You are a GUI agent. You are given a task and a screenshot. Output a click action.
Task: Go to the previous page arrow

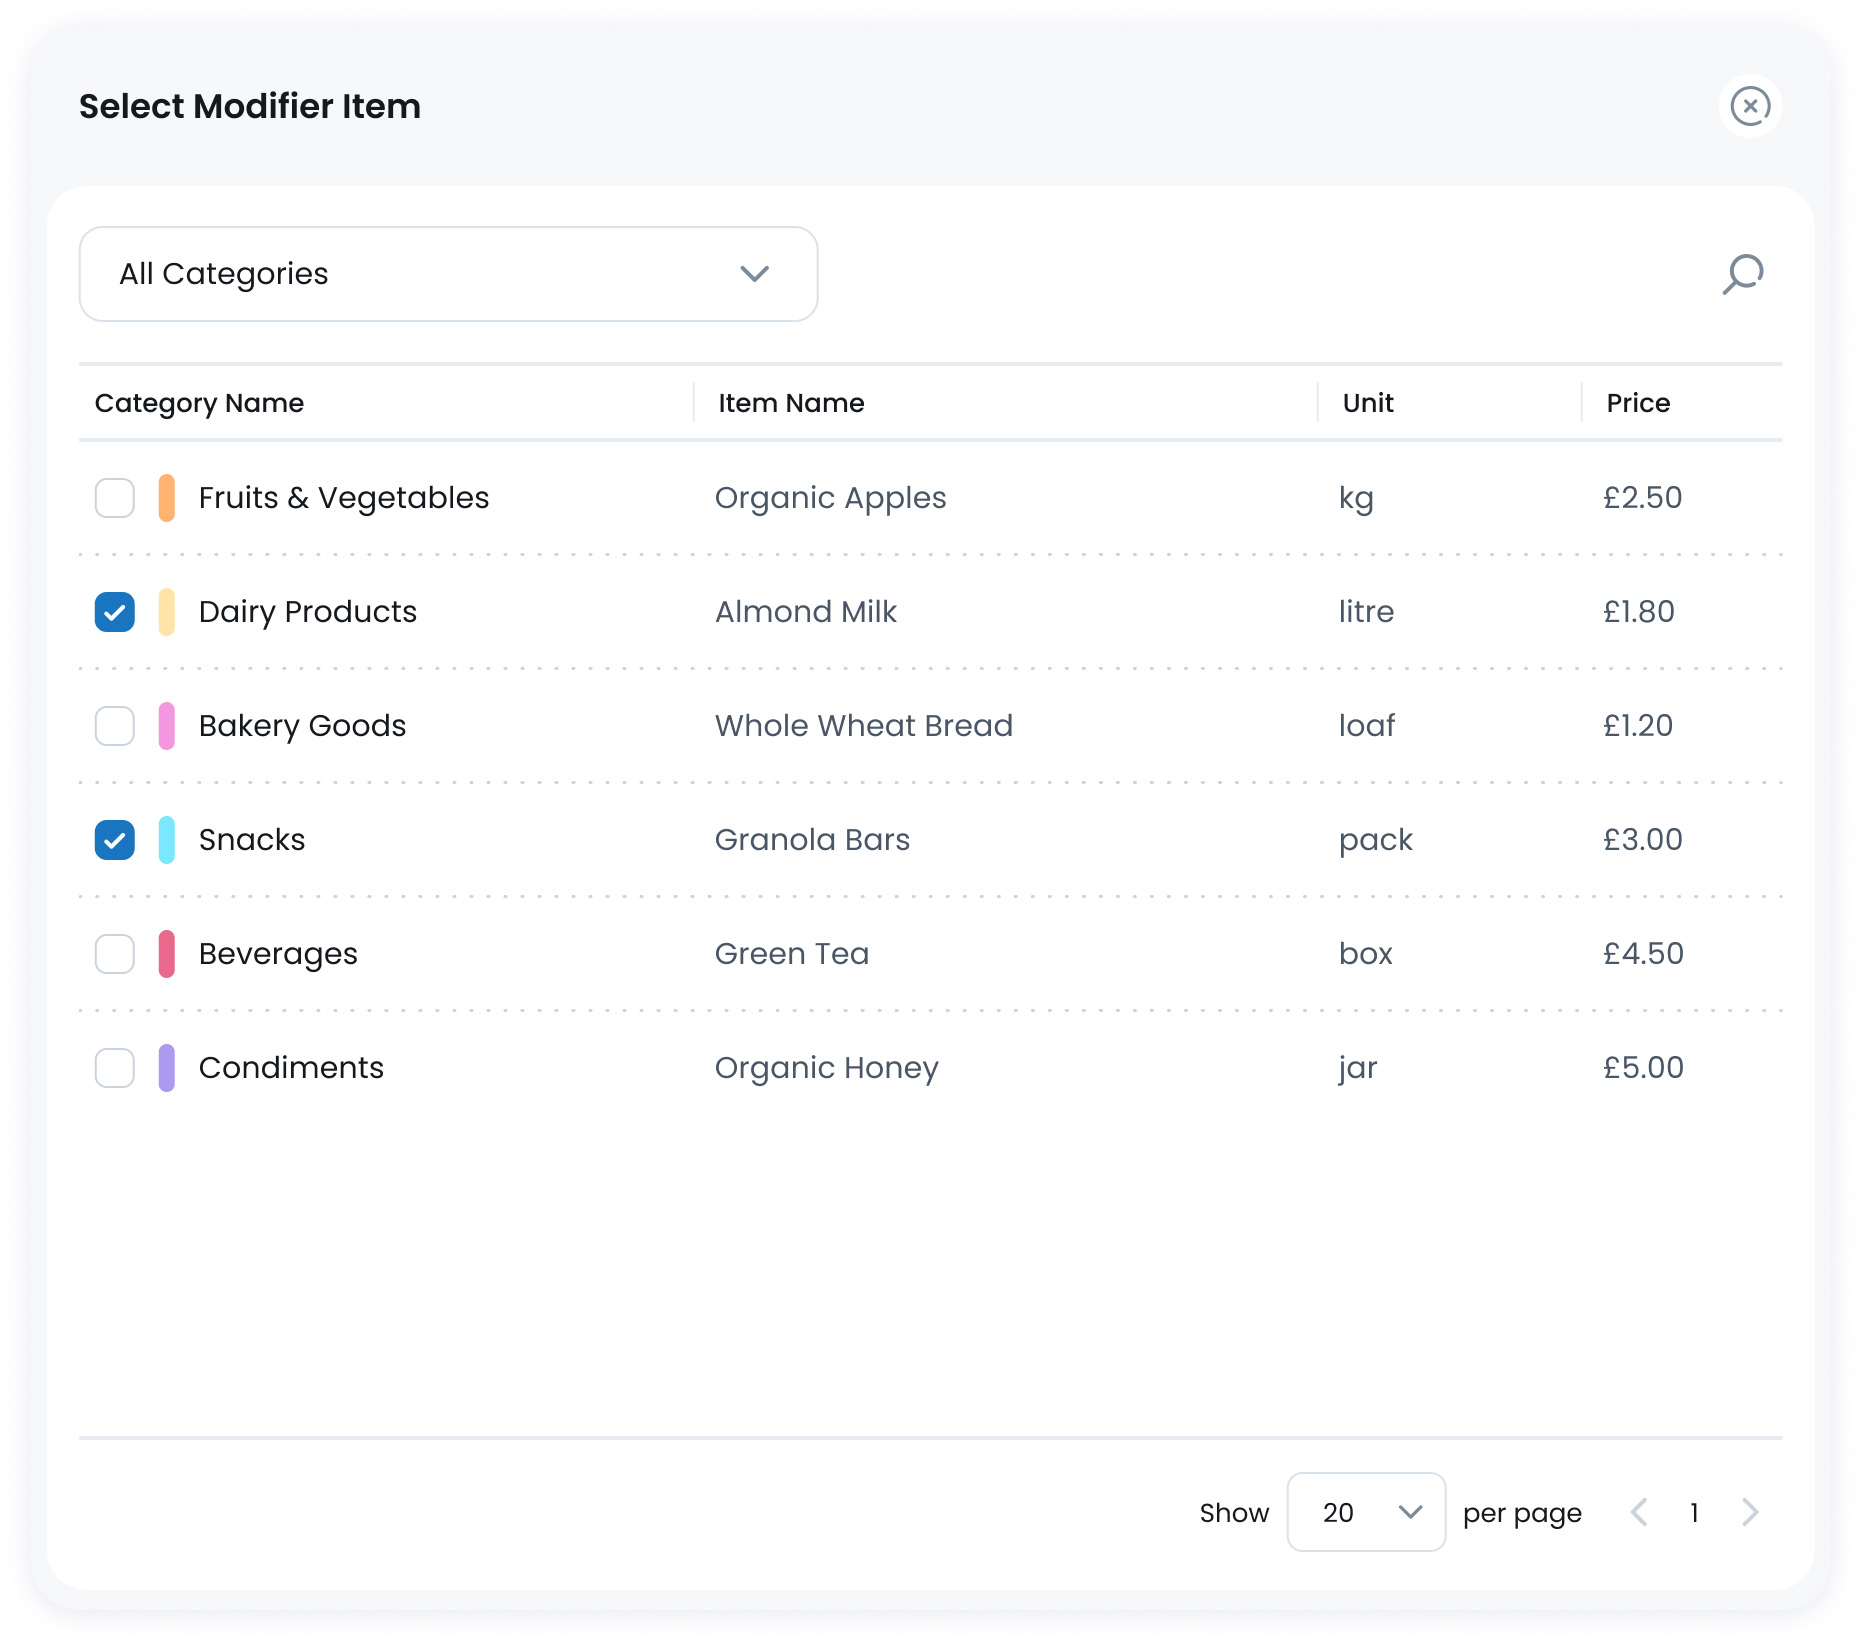tap(1639, 1512)
